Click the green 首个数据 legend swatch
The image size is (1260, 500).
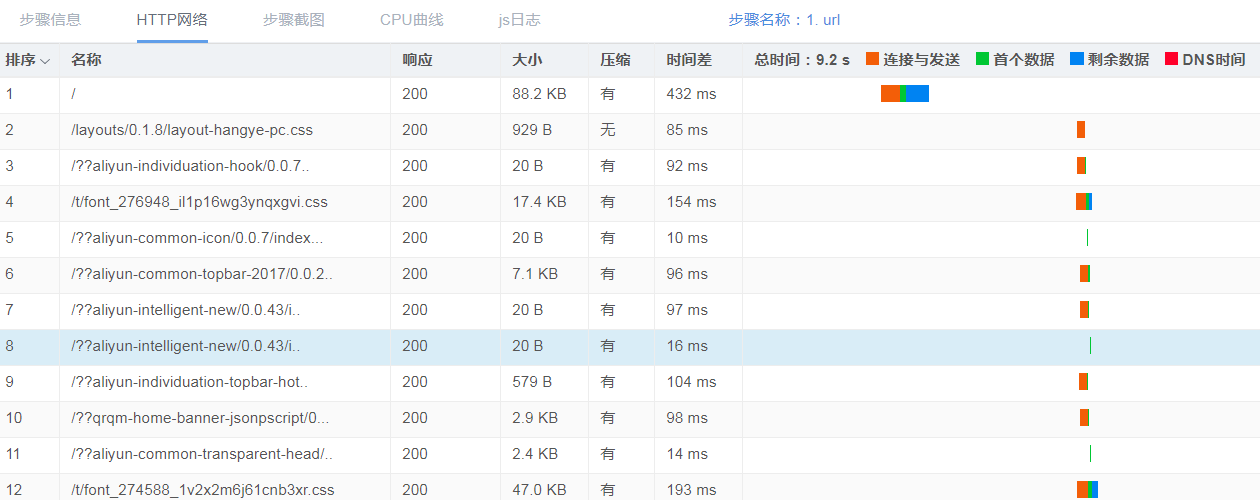tap(982, 60)
